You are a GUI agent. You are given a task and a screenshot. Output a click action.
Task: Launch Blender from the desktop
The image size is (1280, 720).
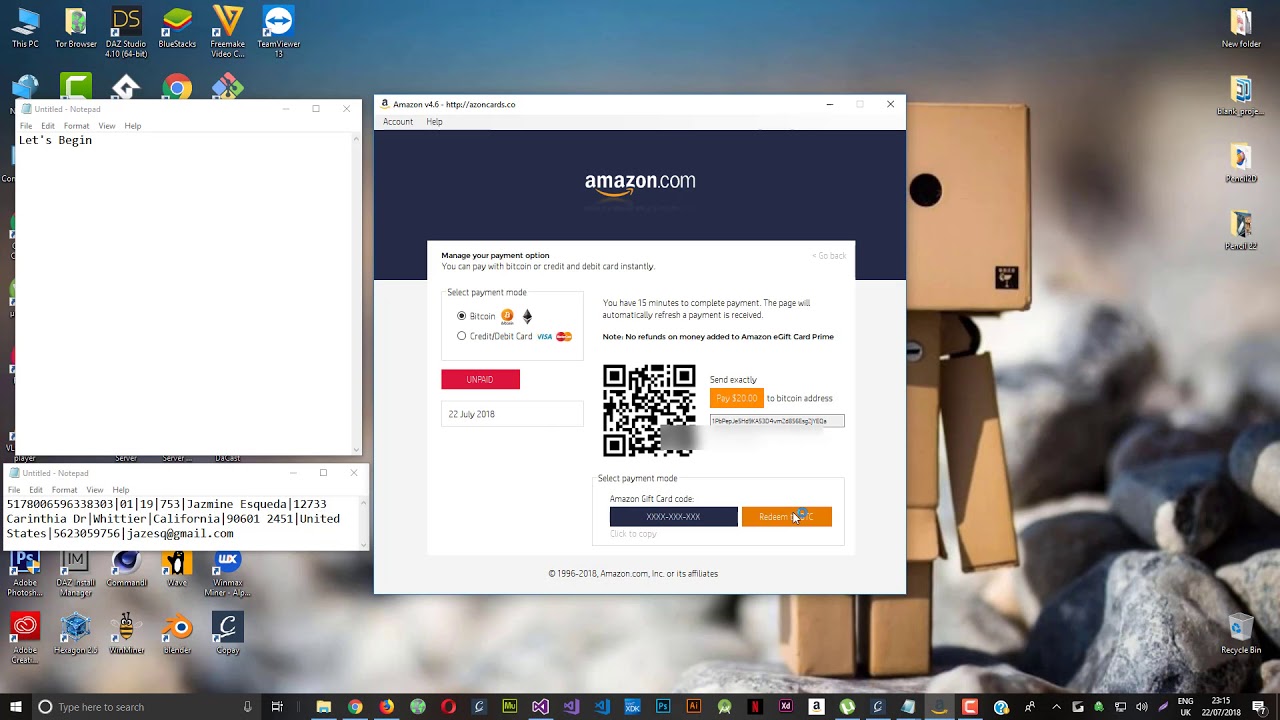click(177, 634)
